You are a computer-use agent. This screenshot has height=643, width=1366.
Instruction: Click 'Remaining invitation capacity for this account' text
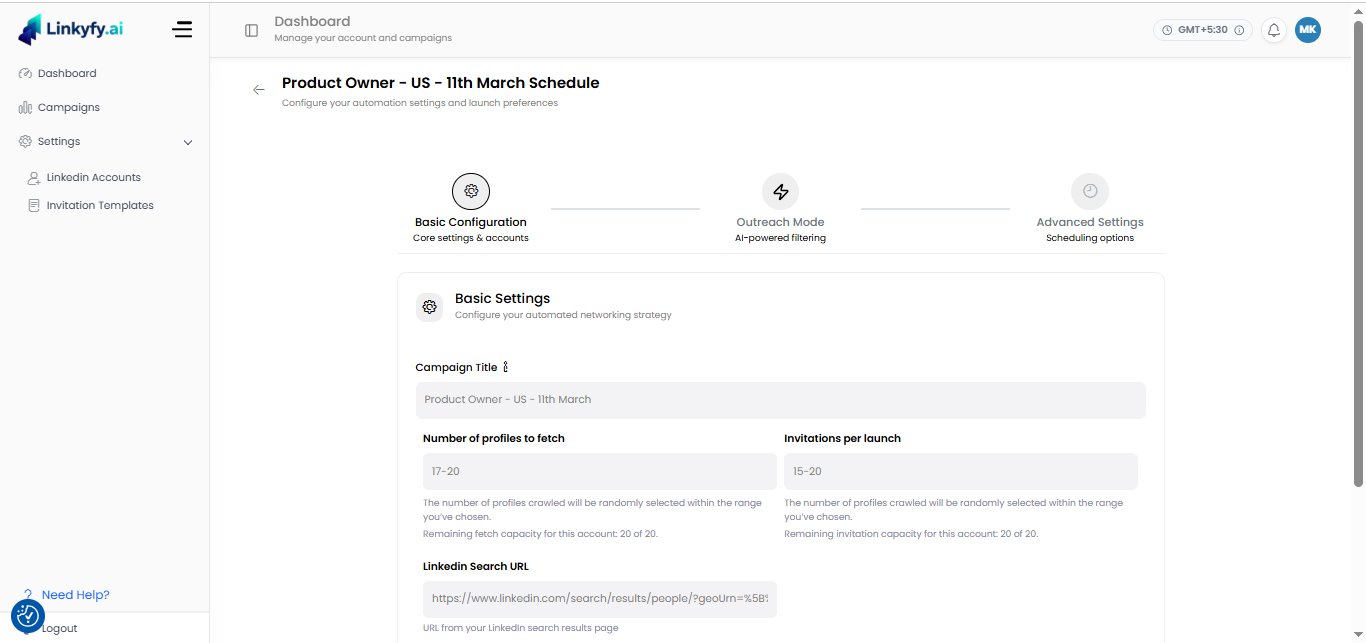pyautogui.click(x=911, y=534)
